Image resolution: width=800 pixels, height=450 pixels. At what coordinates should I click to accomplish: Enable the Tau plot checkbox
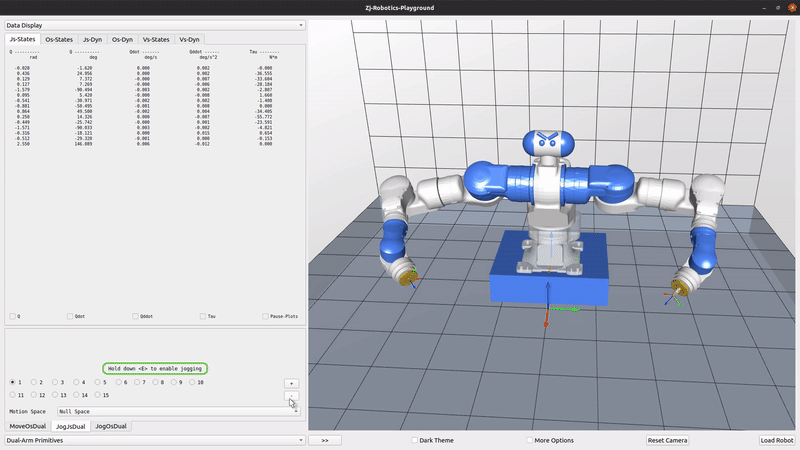[x=202, y=316]
